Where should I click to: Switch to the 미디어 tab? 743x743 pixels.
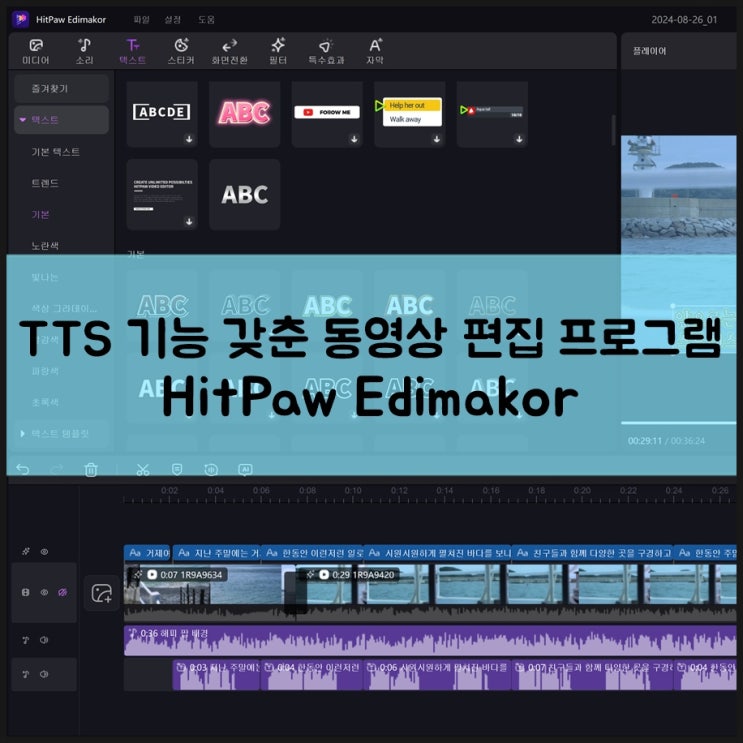tap(36, 52)
